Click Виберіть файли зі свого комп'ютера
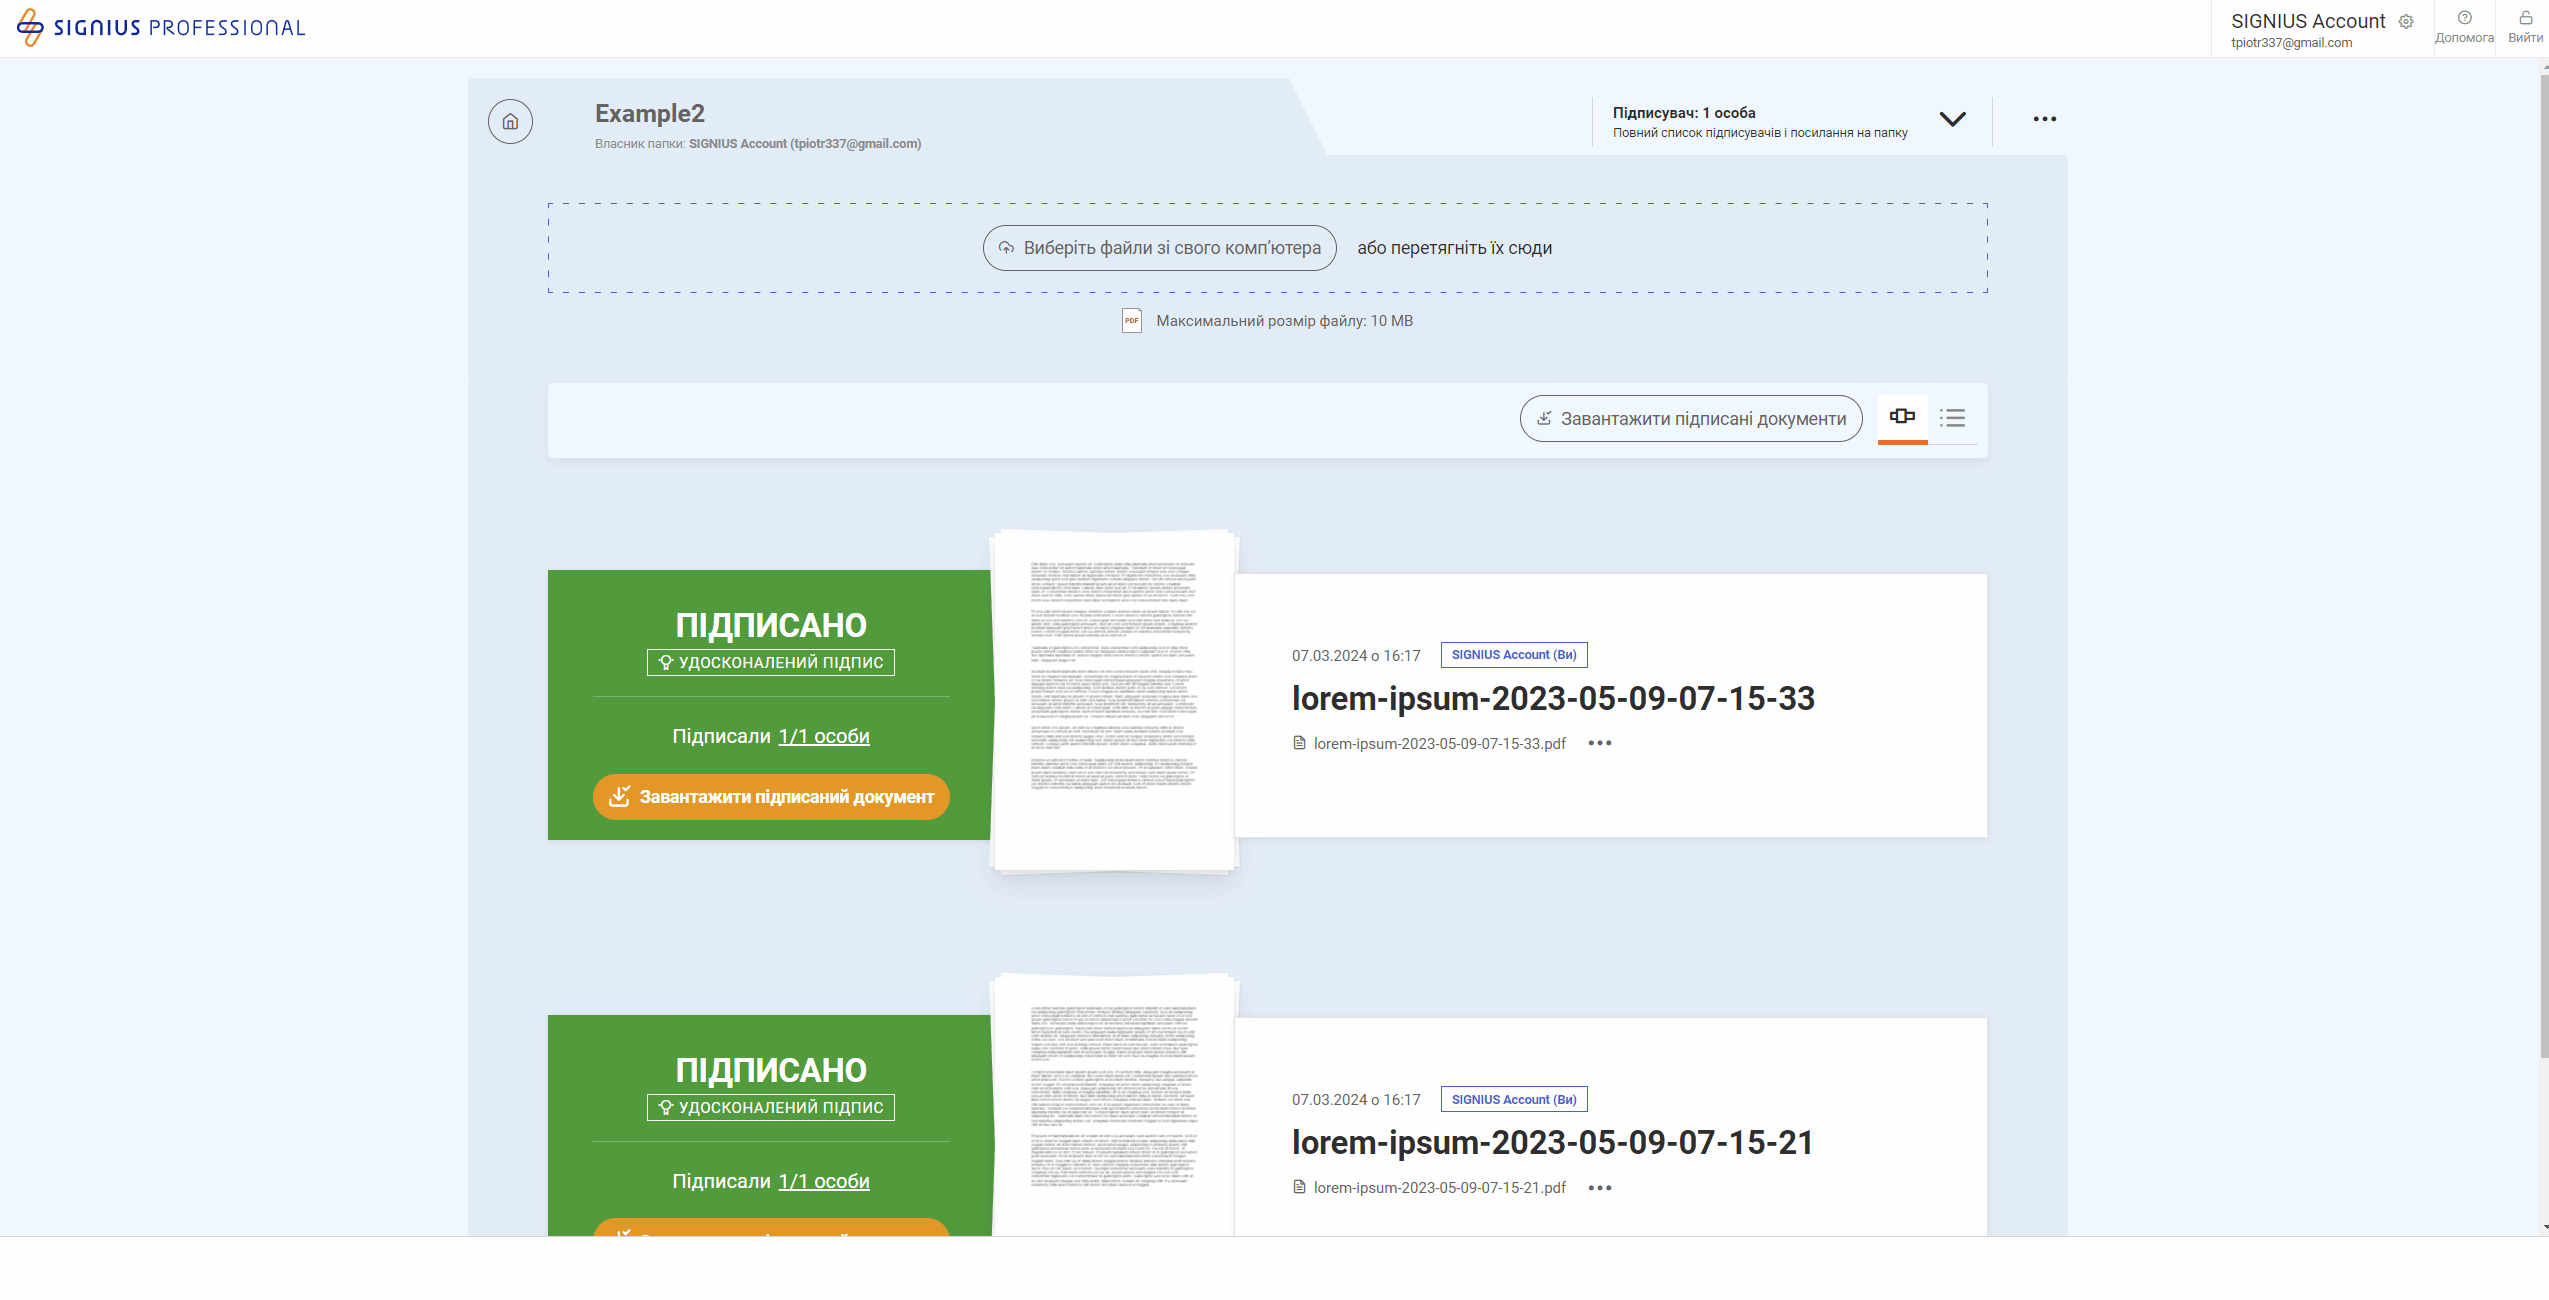The width and height of the screenshot is (2549, 1300). [1159, 248]
